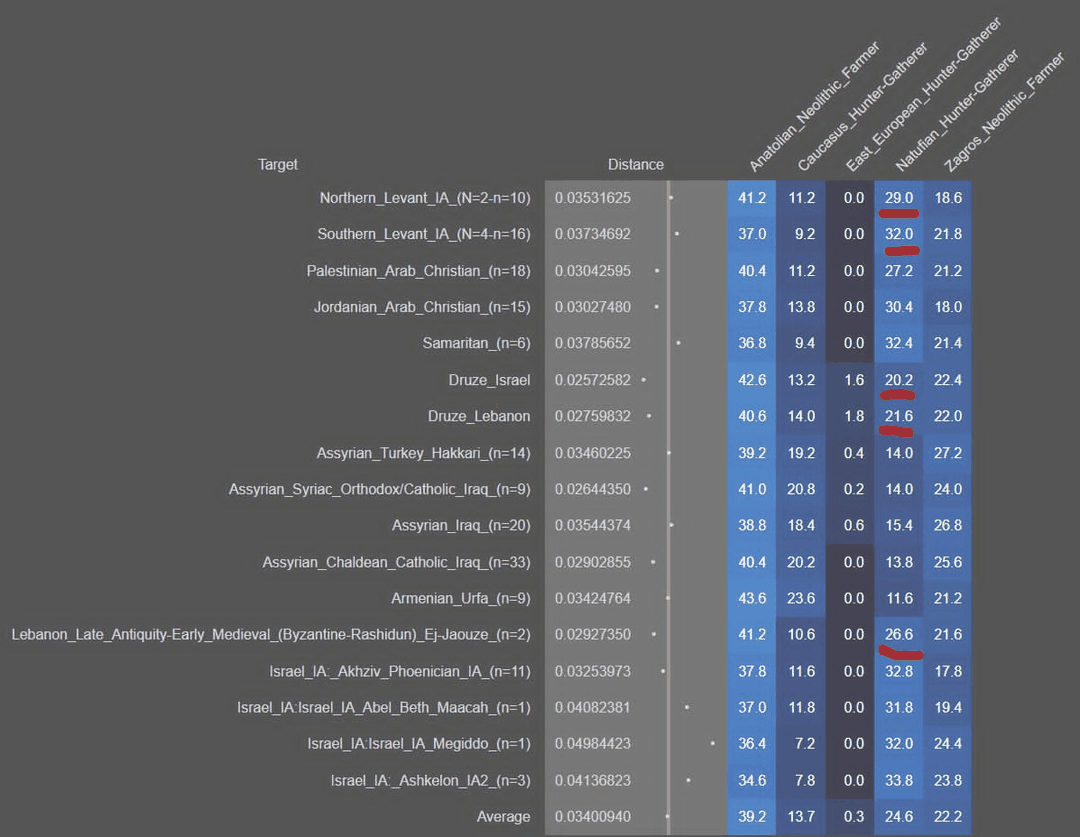The height and width of the screenshot is (837, 1080).
Task: Click Natufian value 21.6 for Druze_Lebanon
Action: click(x=899, y=416)
